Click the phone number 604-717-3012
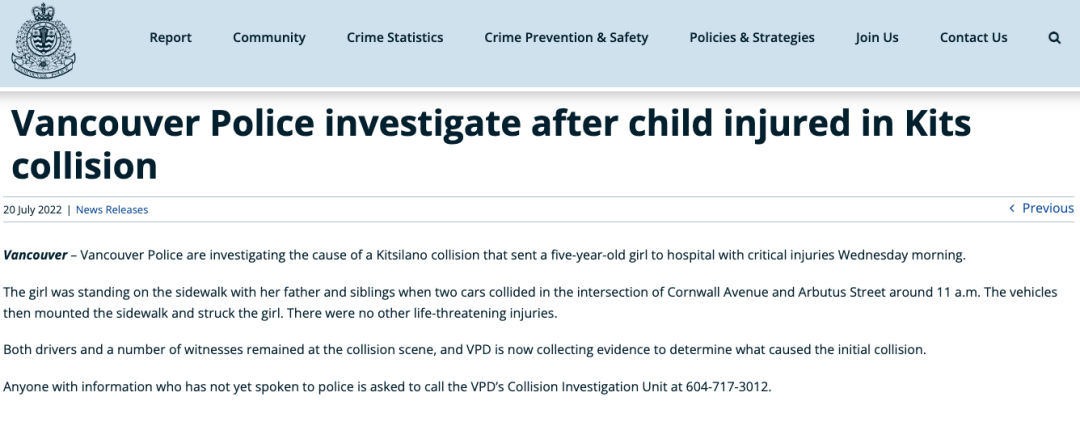This screenshot has height=422, width=1080. click(x=727, y=386)
